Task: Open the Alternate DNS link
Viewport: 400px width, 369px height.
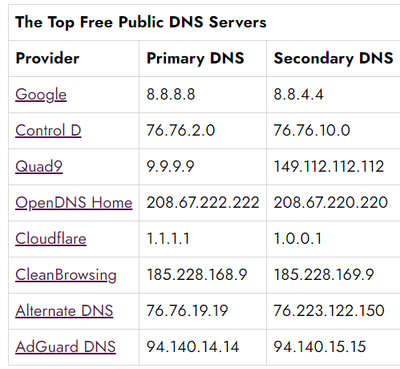Action: click(x=64, y=311)
